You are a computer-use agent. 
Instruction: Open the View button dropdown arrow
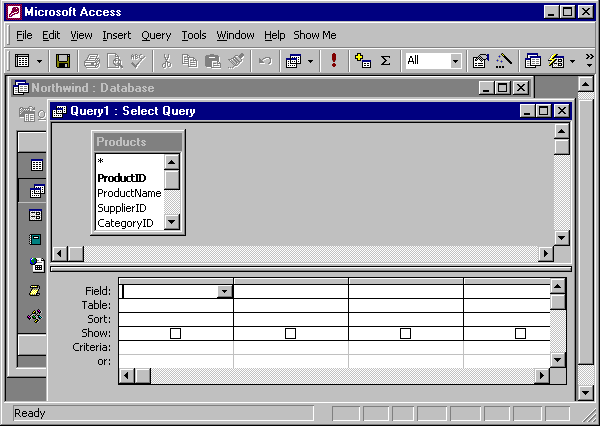[x=39, y=61]
